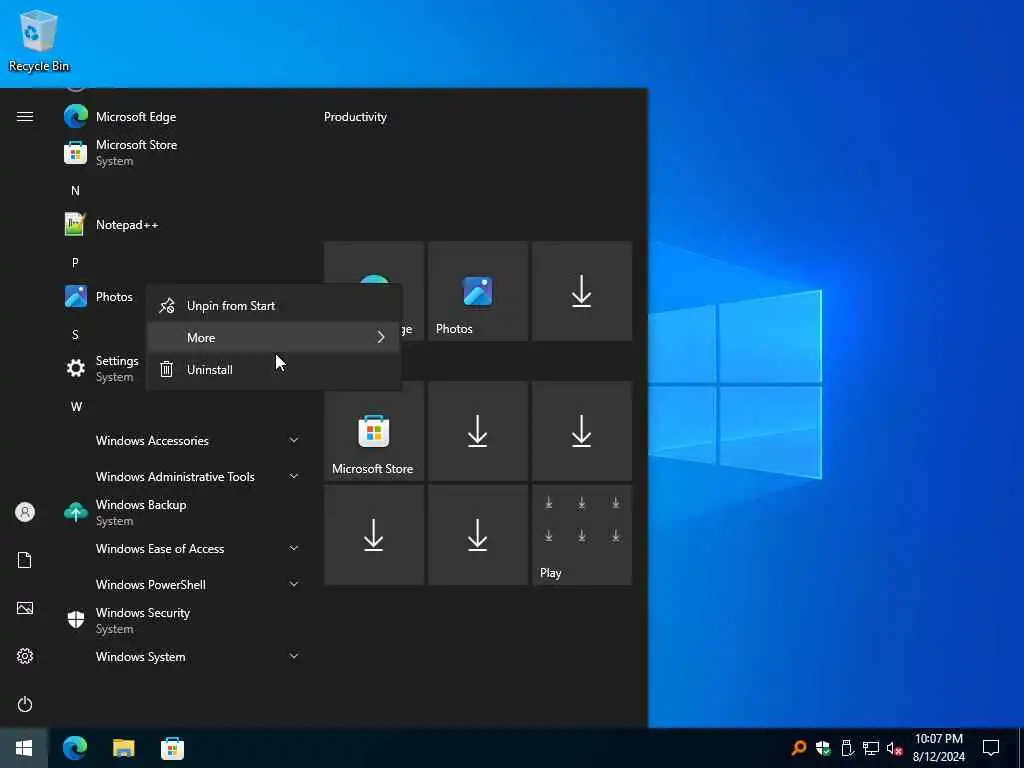Open Pictures from the Start sidebar
The width and height of the screenshot is (1024, 768).
[25, 608]
